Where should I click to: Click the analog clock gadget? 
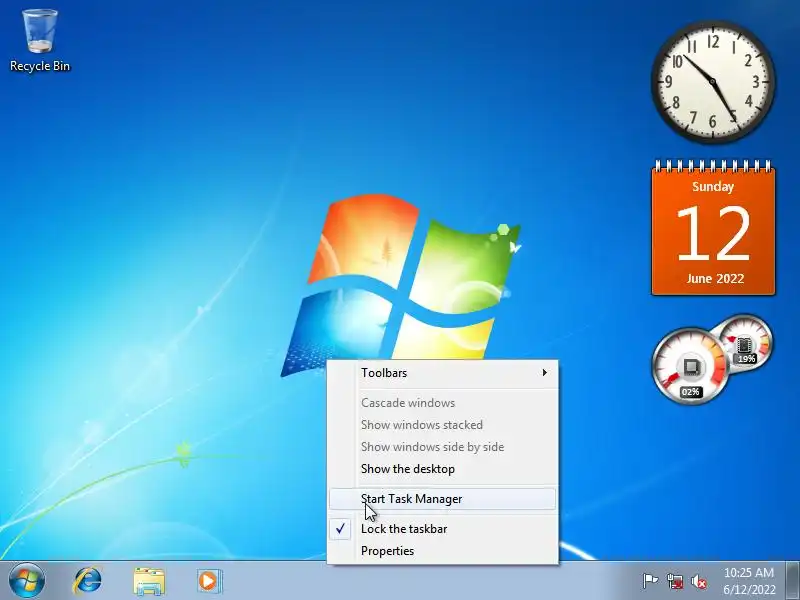(x=713, y=82)
